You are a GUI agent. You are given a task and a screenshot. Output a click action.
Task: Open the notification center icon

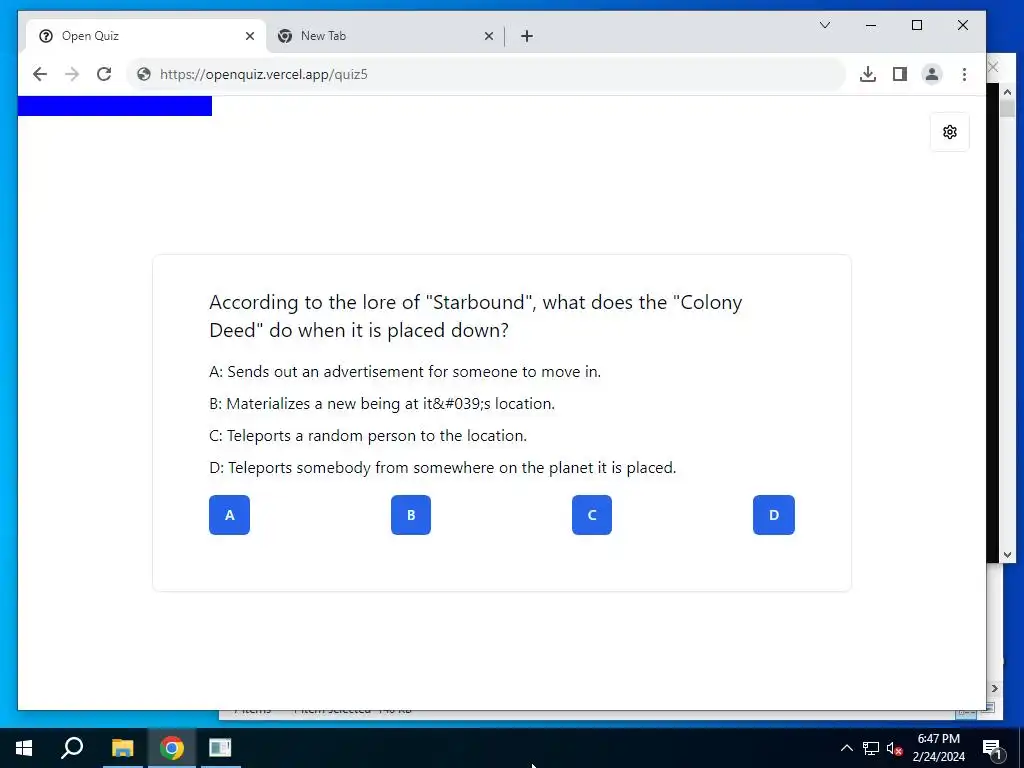[992, 748]
